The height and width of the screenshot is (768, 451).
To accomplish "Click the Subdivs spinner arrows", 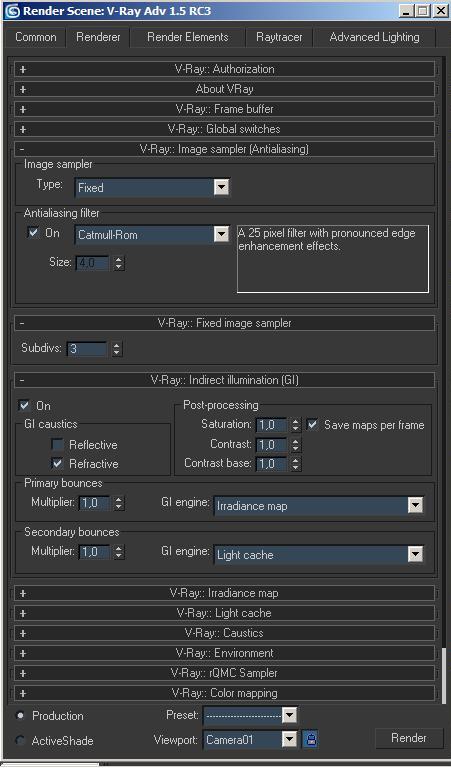I will (117, 349).
